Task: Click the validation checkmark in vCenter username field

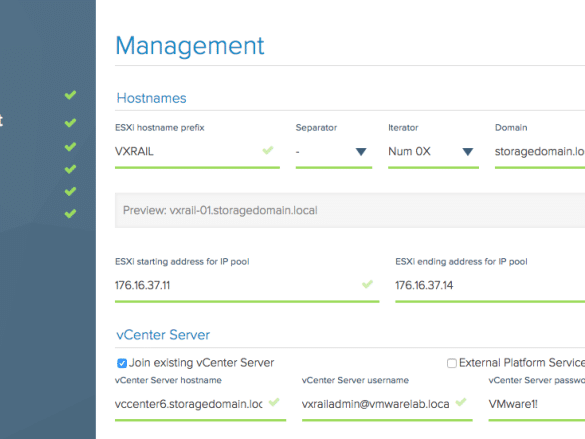Action: (461, 402)
